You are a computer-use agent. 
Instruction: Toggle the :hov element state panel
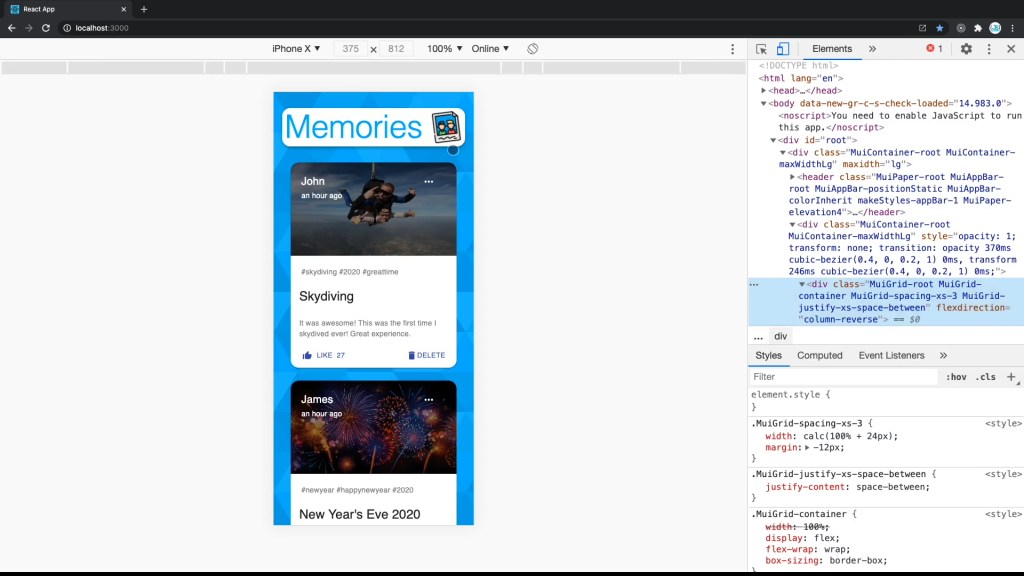(x=955, y=377)
